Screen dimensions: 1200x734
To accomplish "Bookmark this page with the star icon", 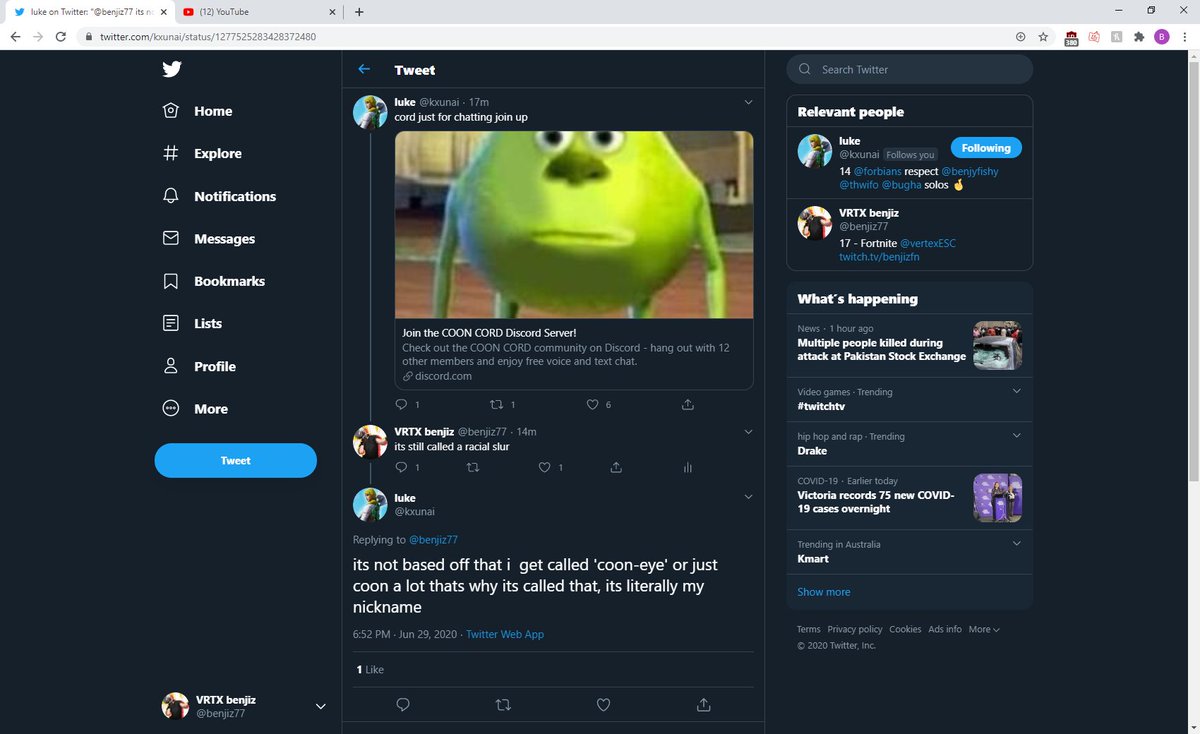I will (1043, 37).
